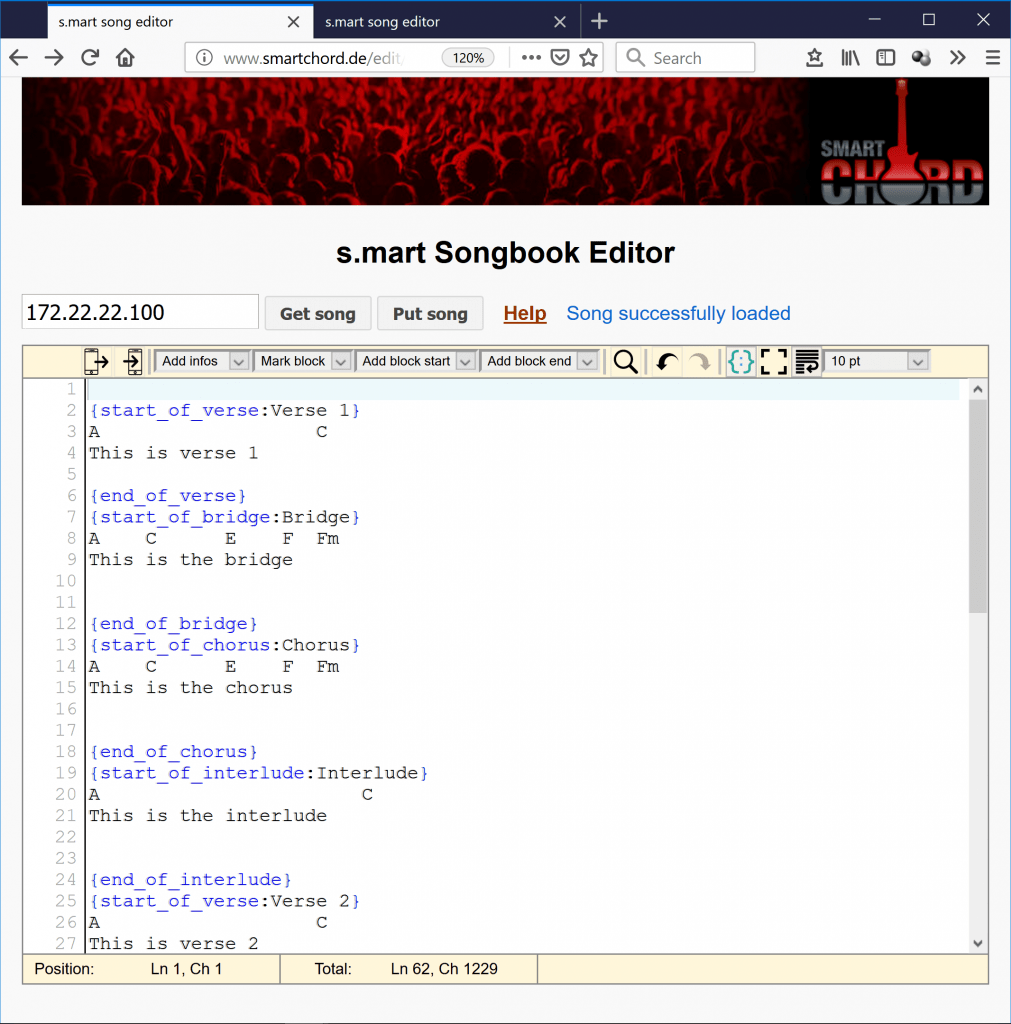
Task: Open the magnifier search tool
Action: coord(625,361)
